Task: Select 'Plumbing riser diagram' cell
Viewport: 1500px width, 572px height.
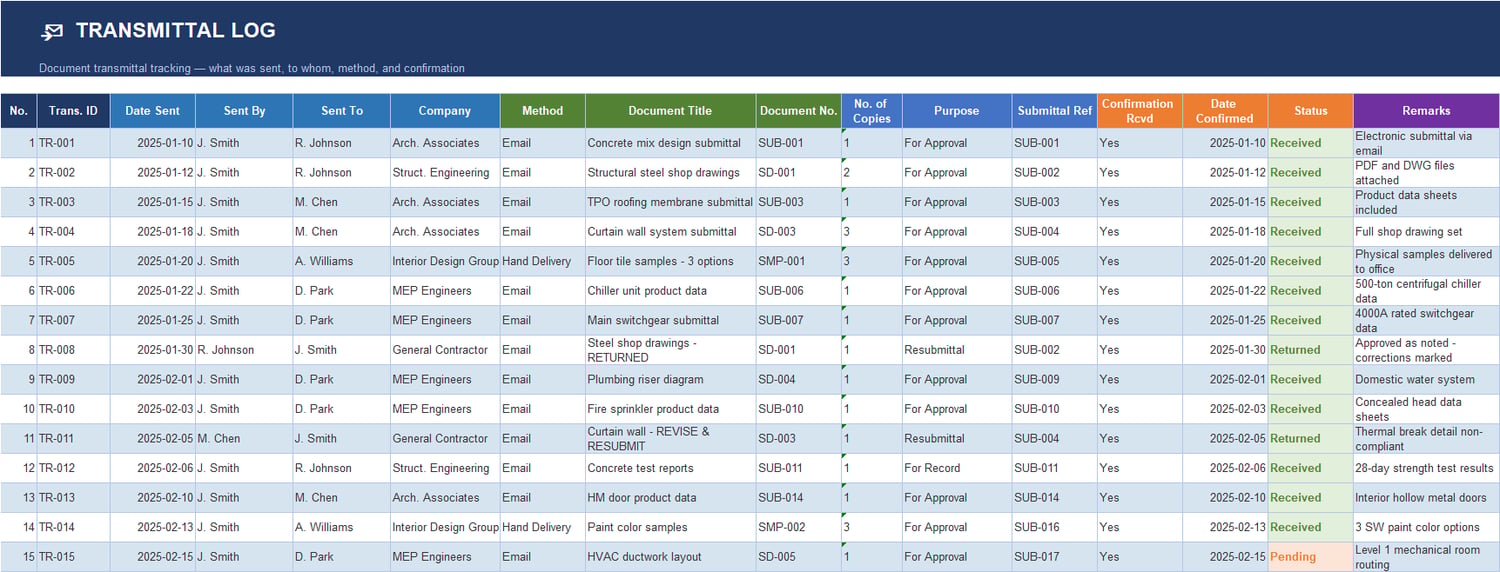Action: pos(670,379)
